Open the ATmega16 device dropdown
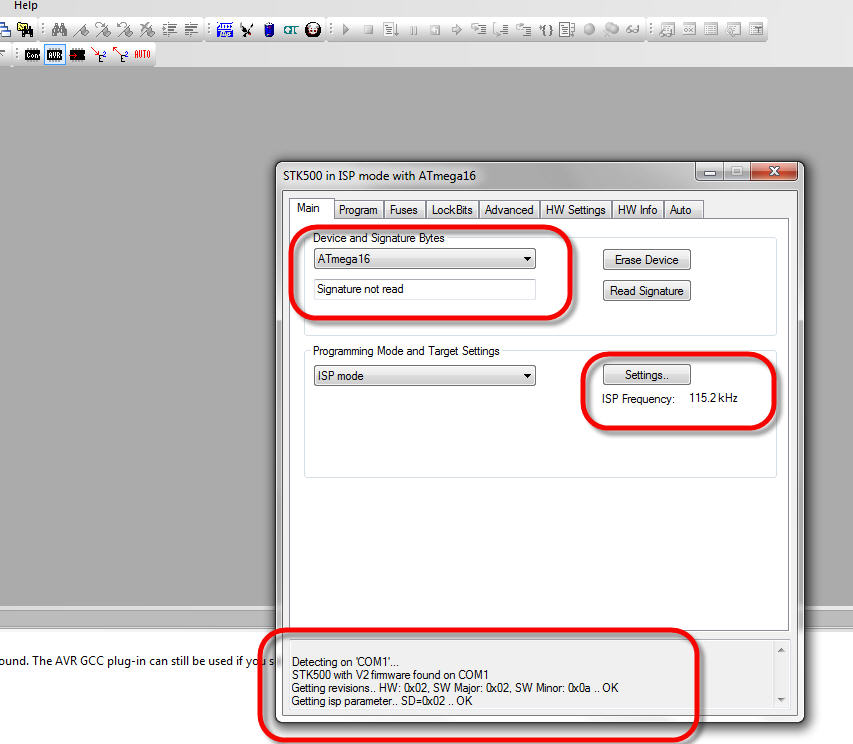The width and height of the screenshot is (853, 744). tap(424, 259)
